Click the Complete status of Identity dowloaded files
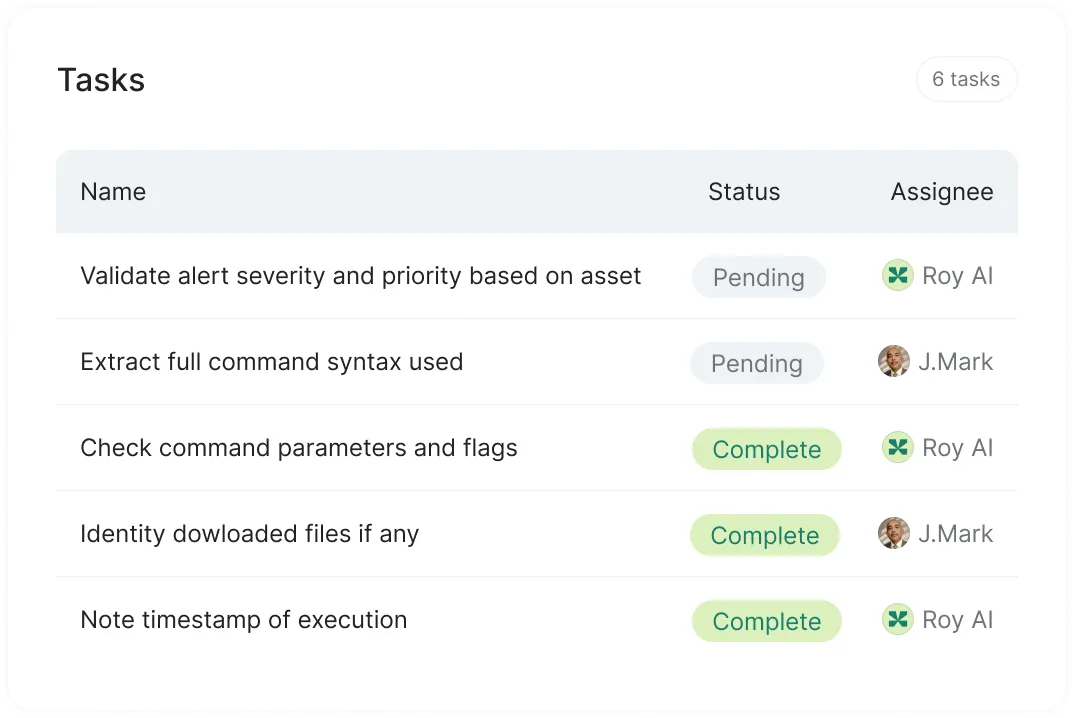 click(764, 535)
